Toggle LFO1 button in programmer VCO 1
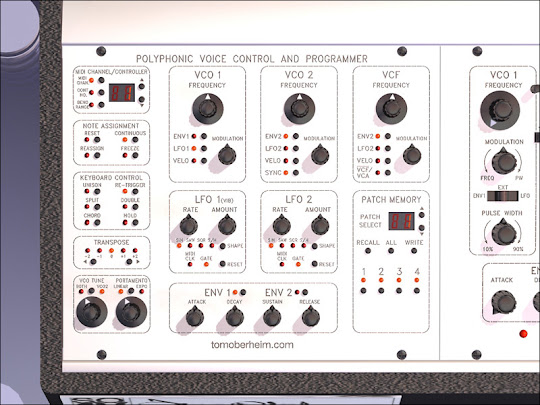540x405 pixels. click(x=204, y=148)
